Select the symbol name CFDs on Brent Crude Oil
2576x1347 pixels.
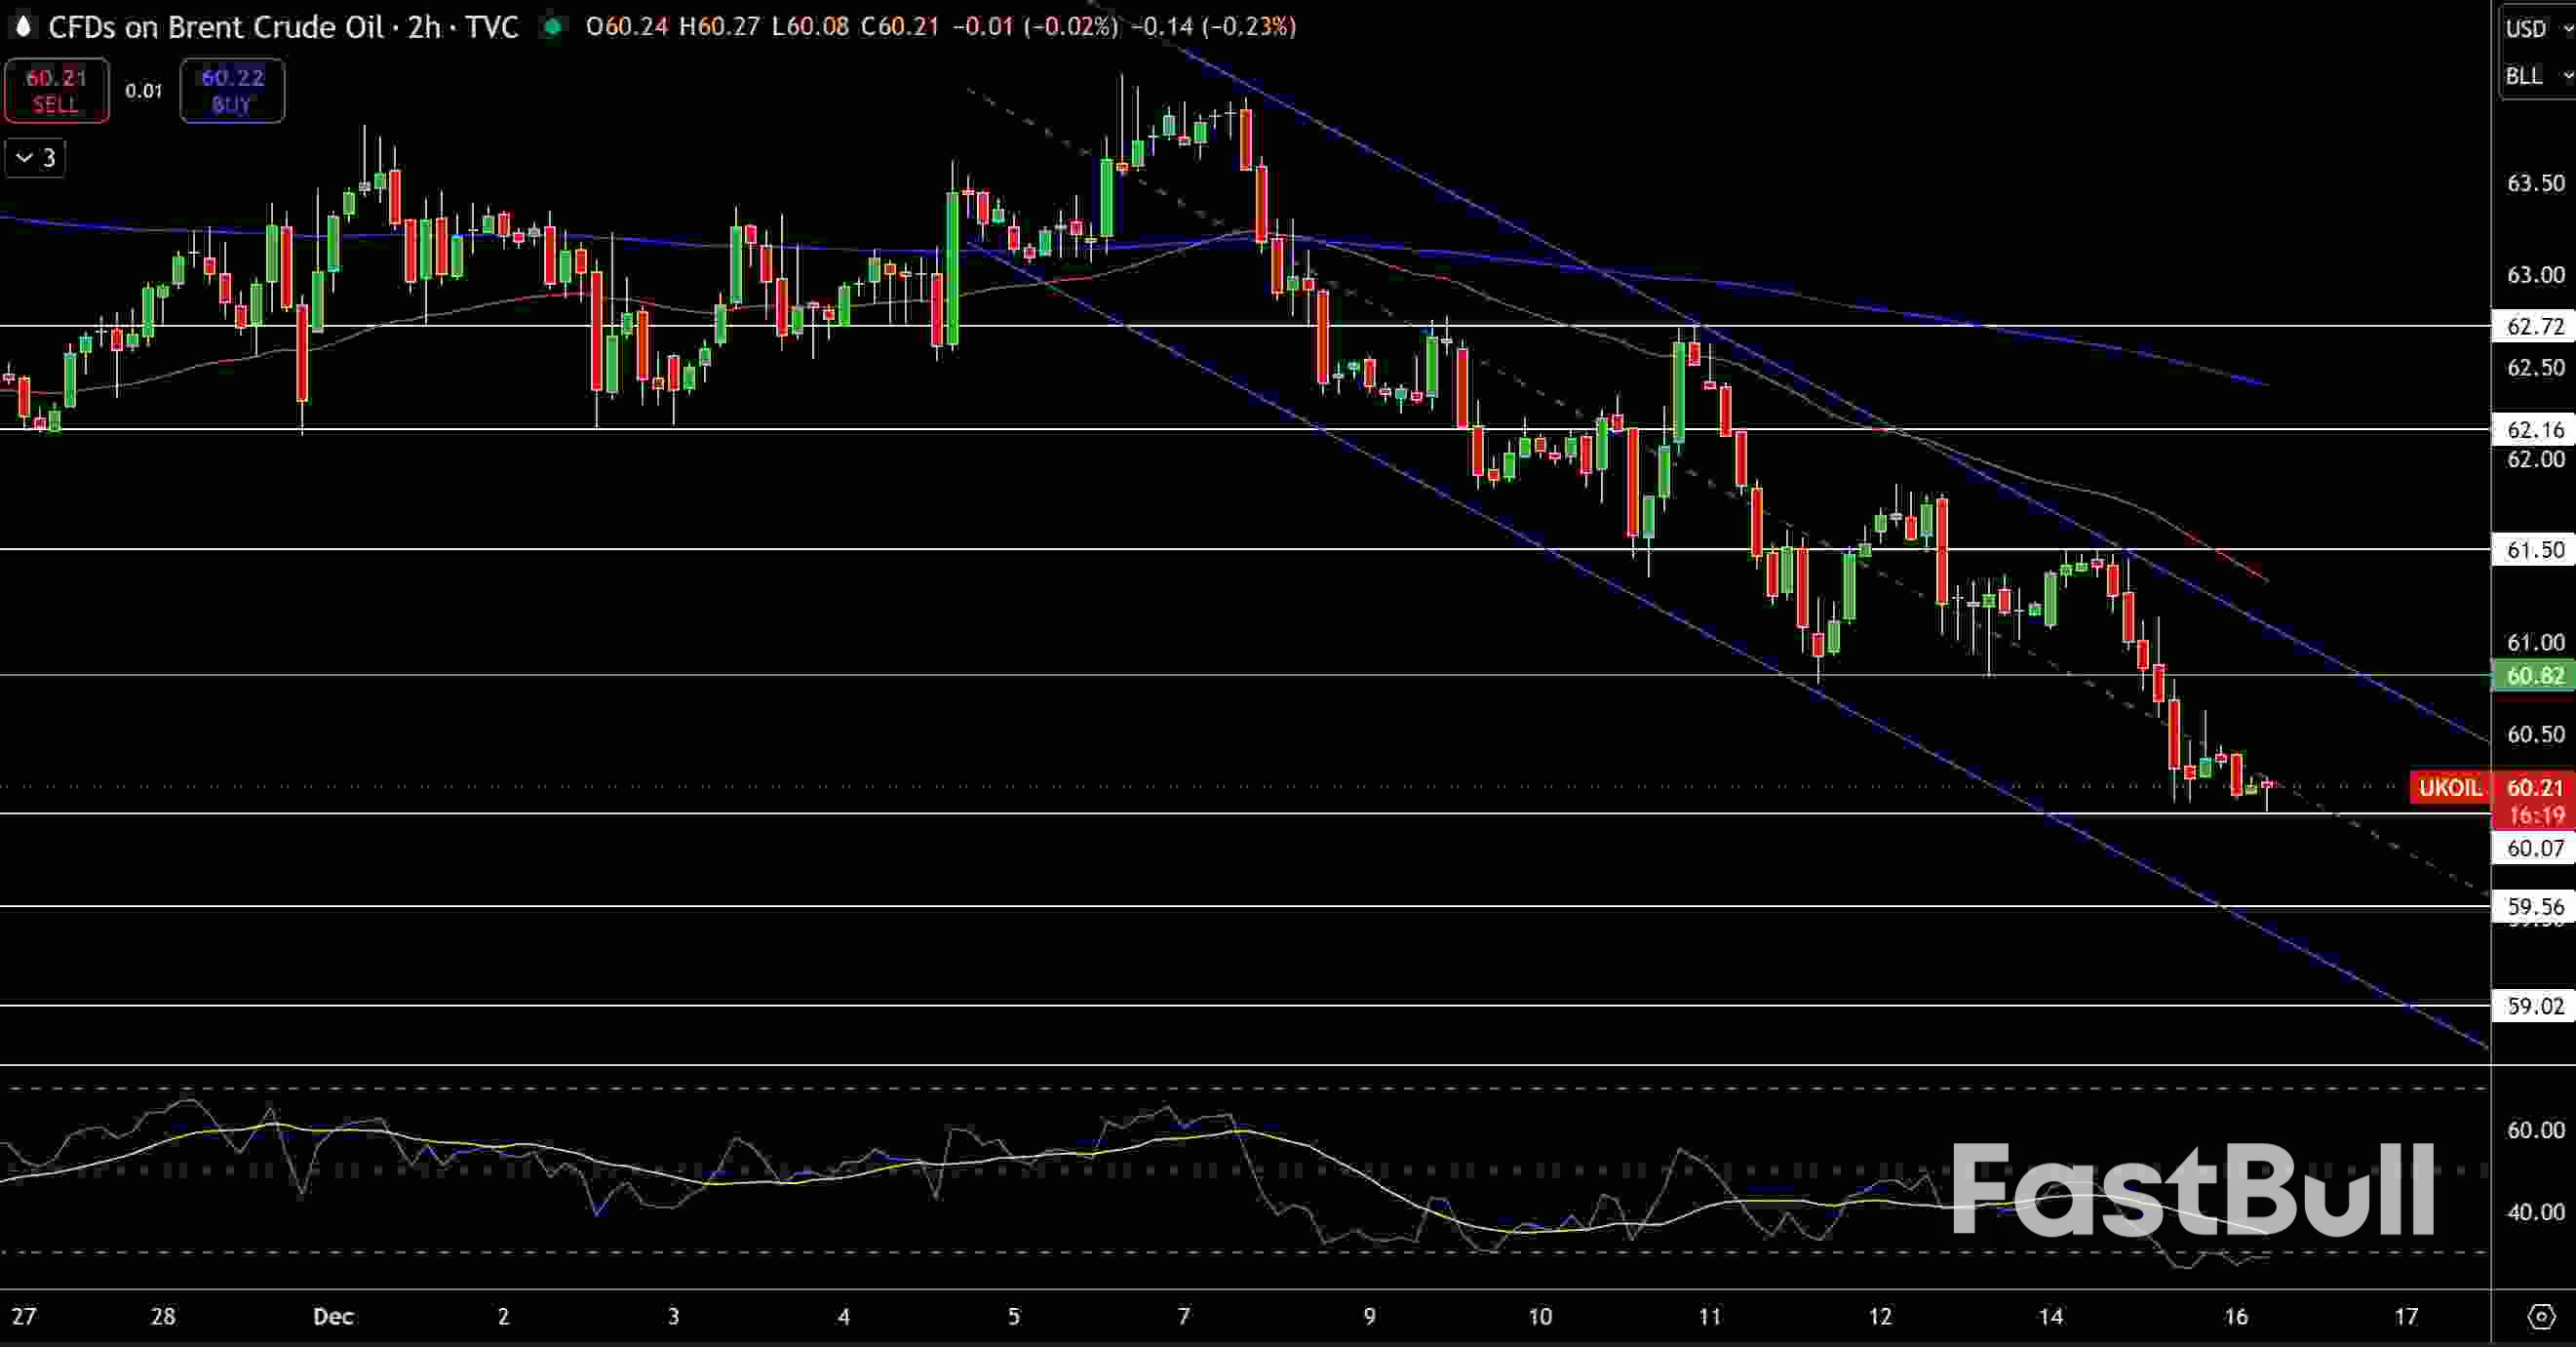(x=216, y=27)
